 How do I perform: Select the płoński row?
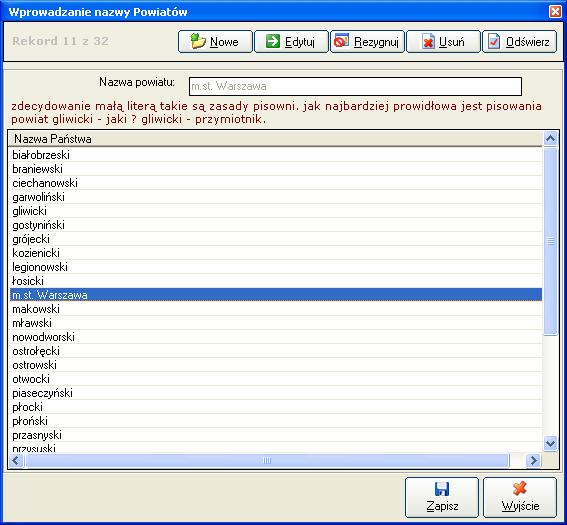coord(275,421)
